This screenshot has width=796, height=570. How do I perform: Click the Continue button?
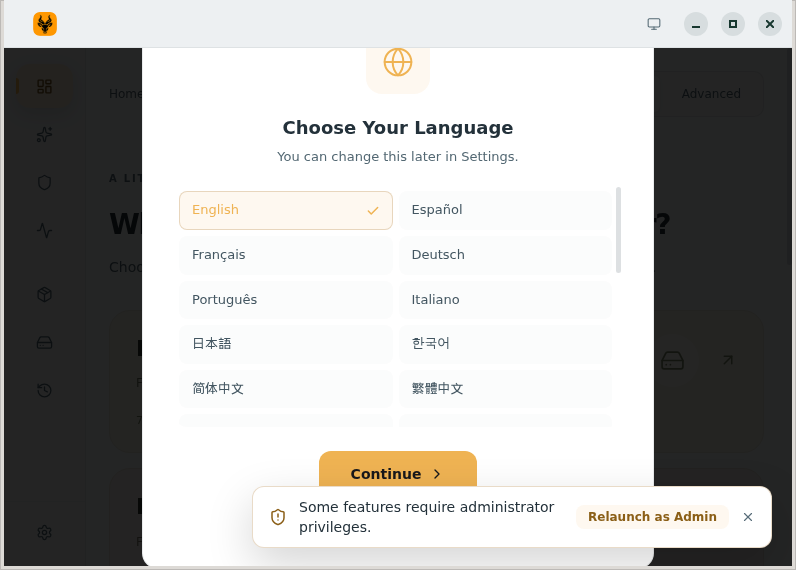[398, 470]
